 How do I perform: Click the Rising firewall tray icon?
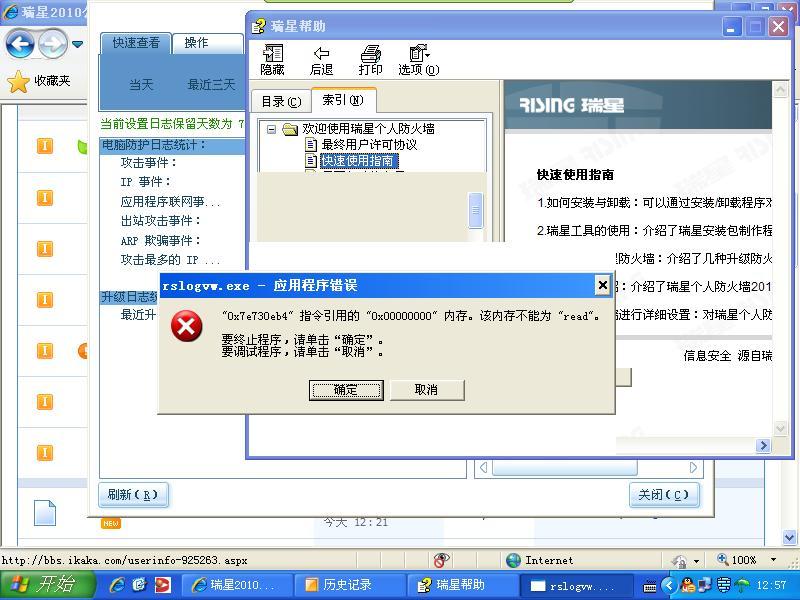click(x=723, y=585)
